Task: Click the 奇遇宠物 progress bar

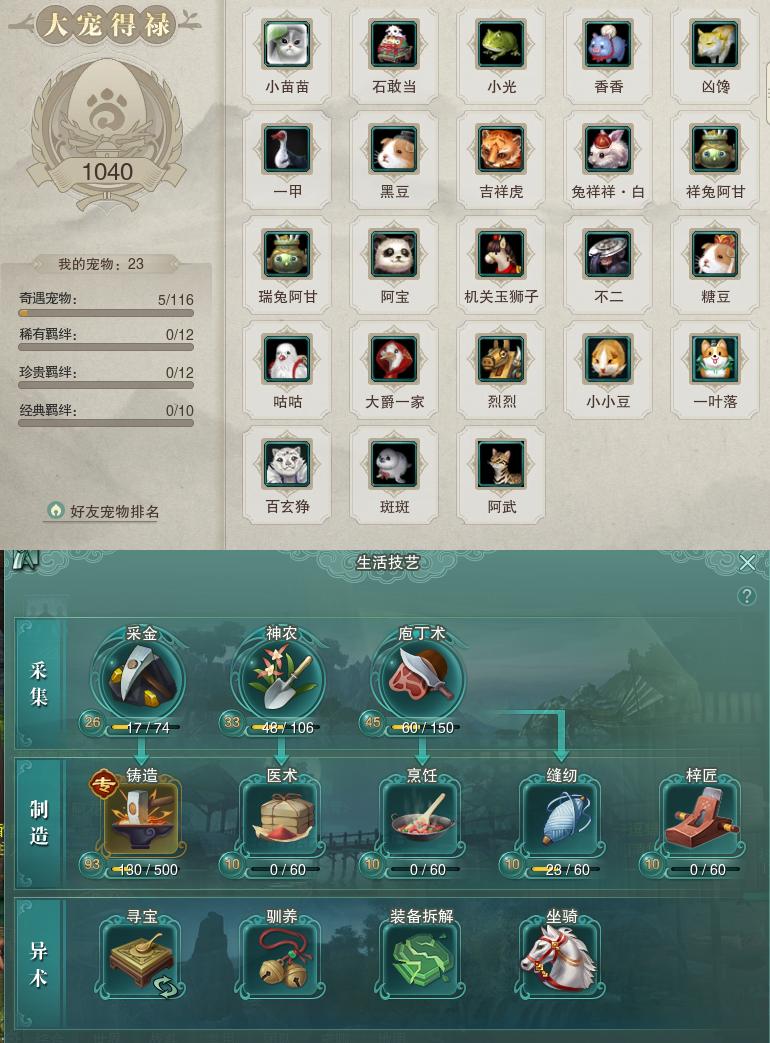Action: point(106,313)
